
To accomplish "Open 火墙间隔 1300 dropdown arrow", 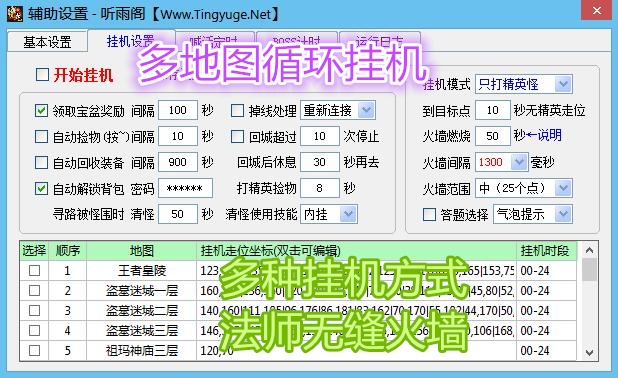I will pos(519,162).
